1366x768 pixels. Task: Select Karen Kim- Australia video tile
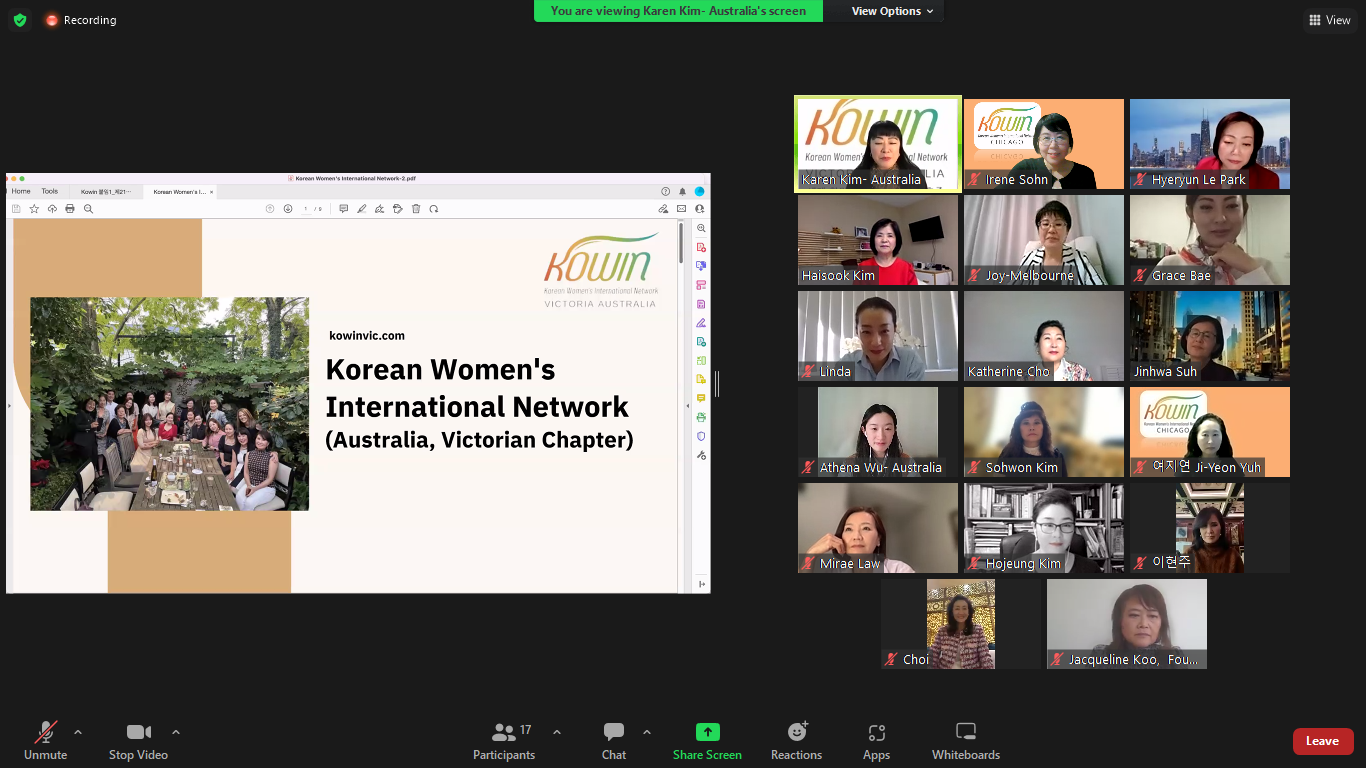(x=878, y=143)
